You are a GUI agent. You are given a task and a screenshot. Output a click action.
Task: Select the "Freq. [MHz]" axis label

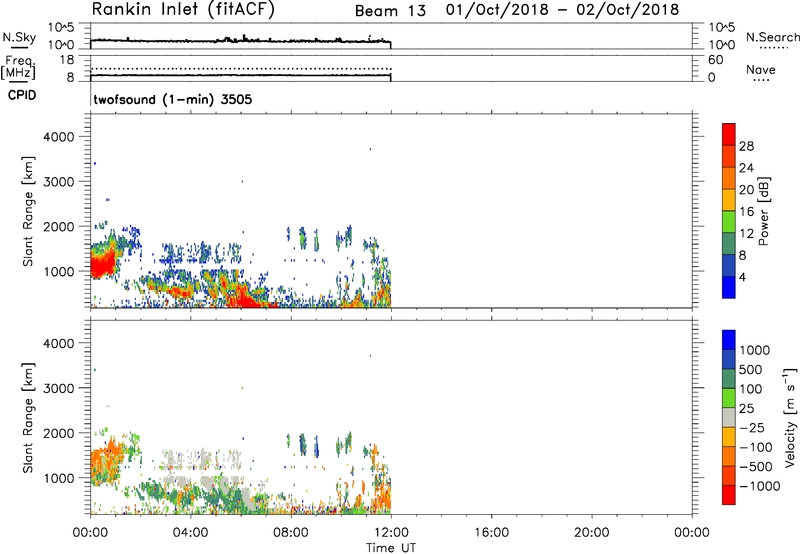click(18, 67)
